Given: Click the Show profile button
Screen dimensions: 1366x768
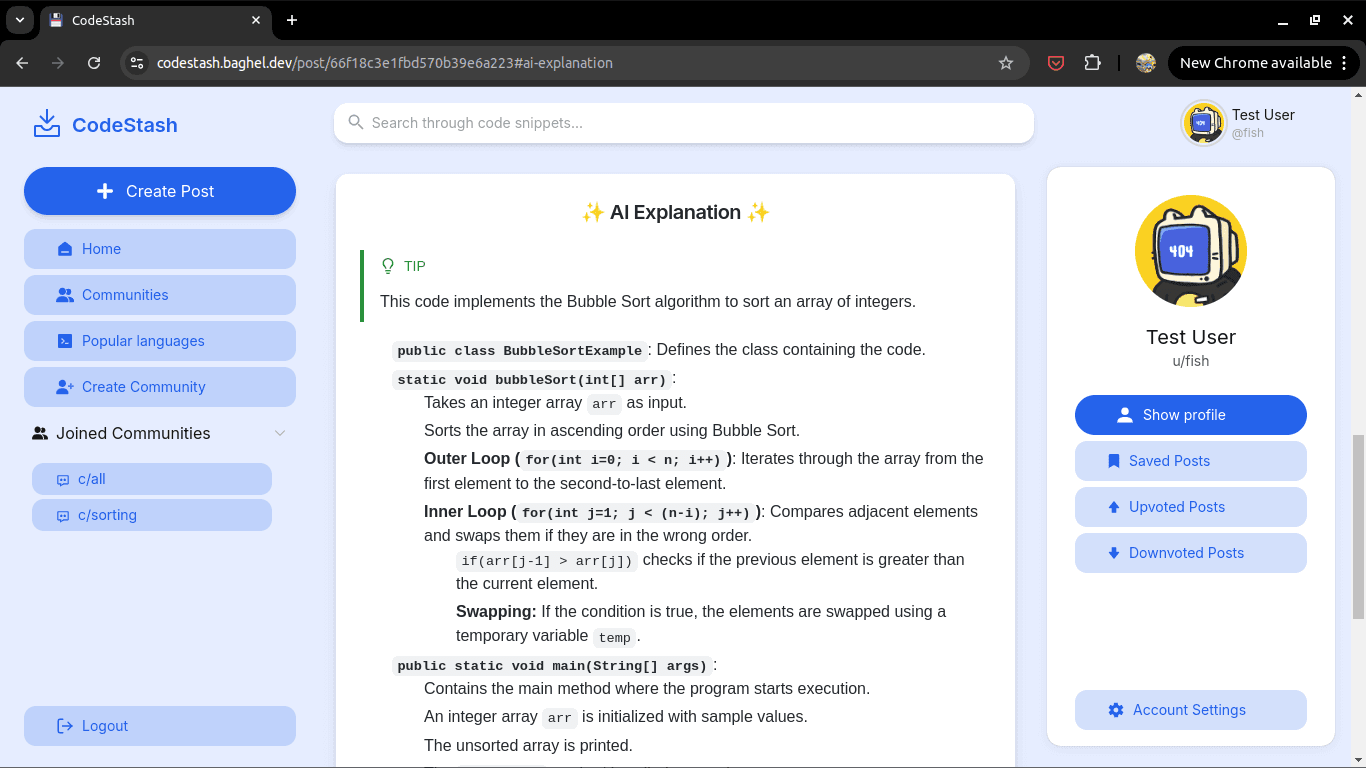Looking at the screenshot, I should click(x=1190, y=414).
